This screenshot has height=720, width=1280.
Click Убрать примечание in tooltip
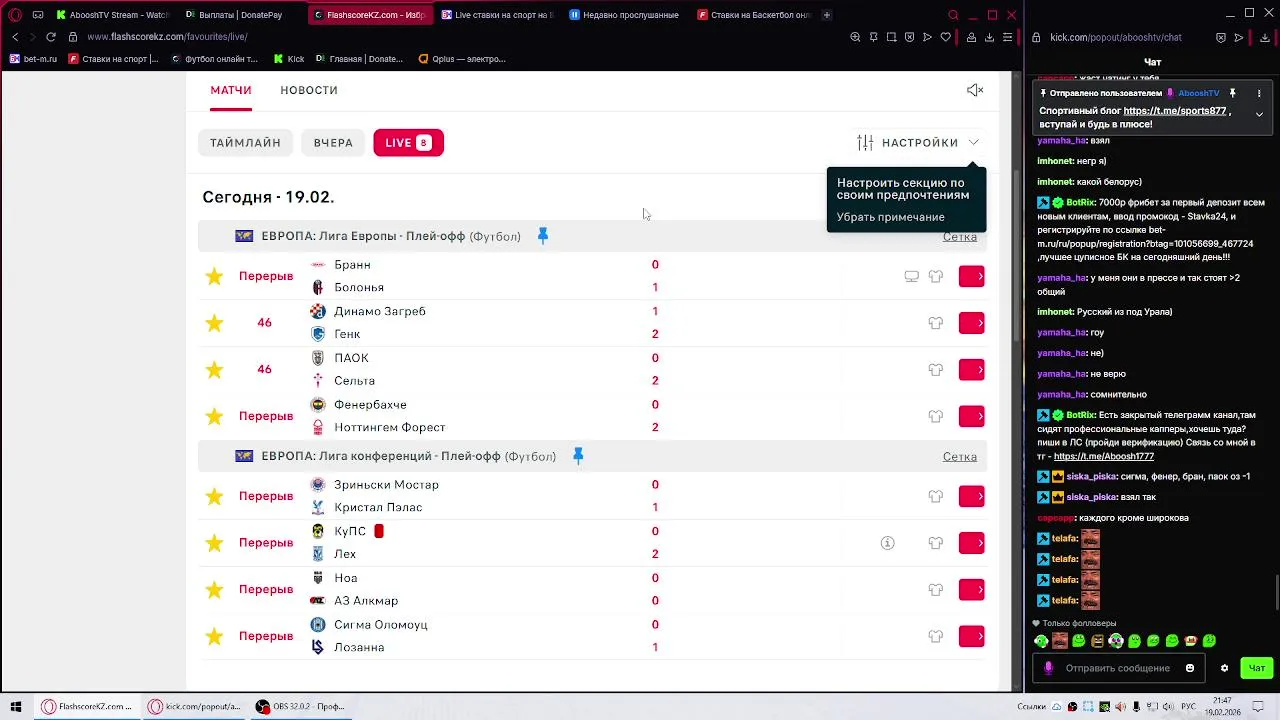890,217
